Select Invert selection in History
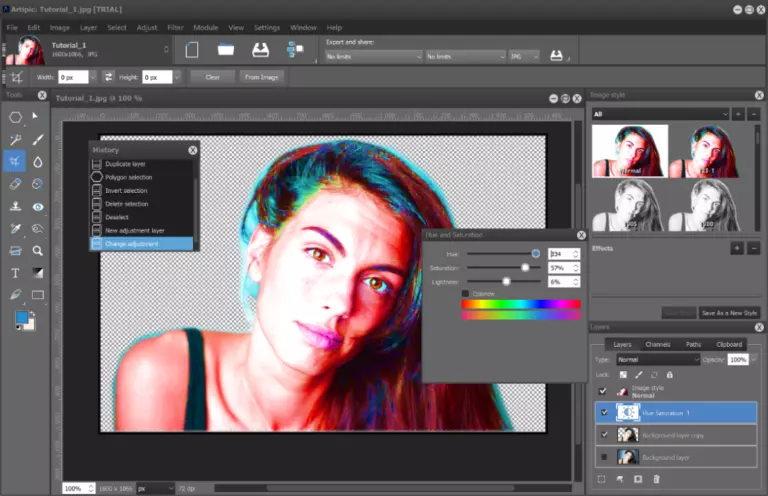The width and height of the screenshot is (768, 496). click(127, 190)
